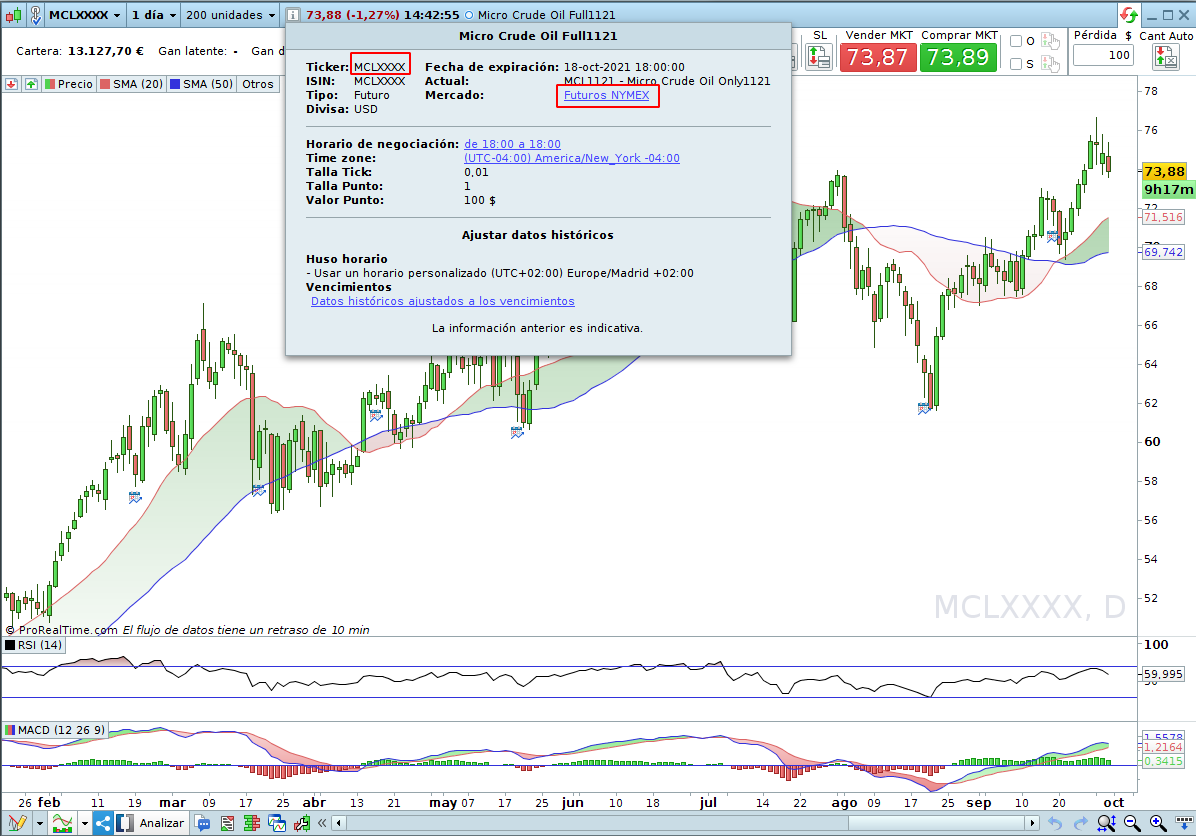
Task: Enable the O checkbox
Action: pyautogui.click(x=1016, y=41)
